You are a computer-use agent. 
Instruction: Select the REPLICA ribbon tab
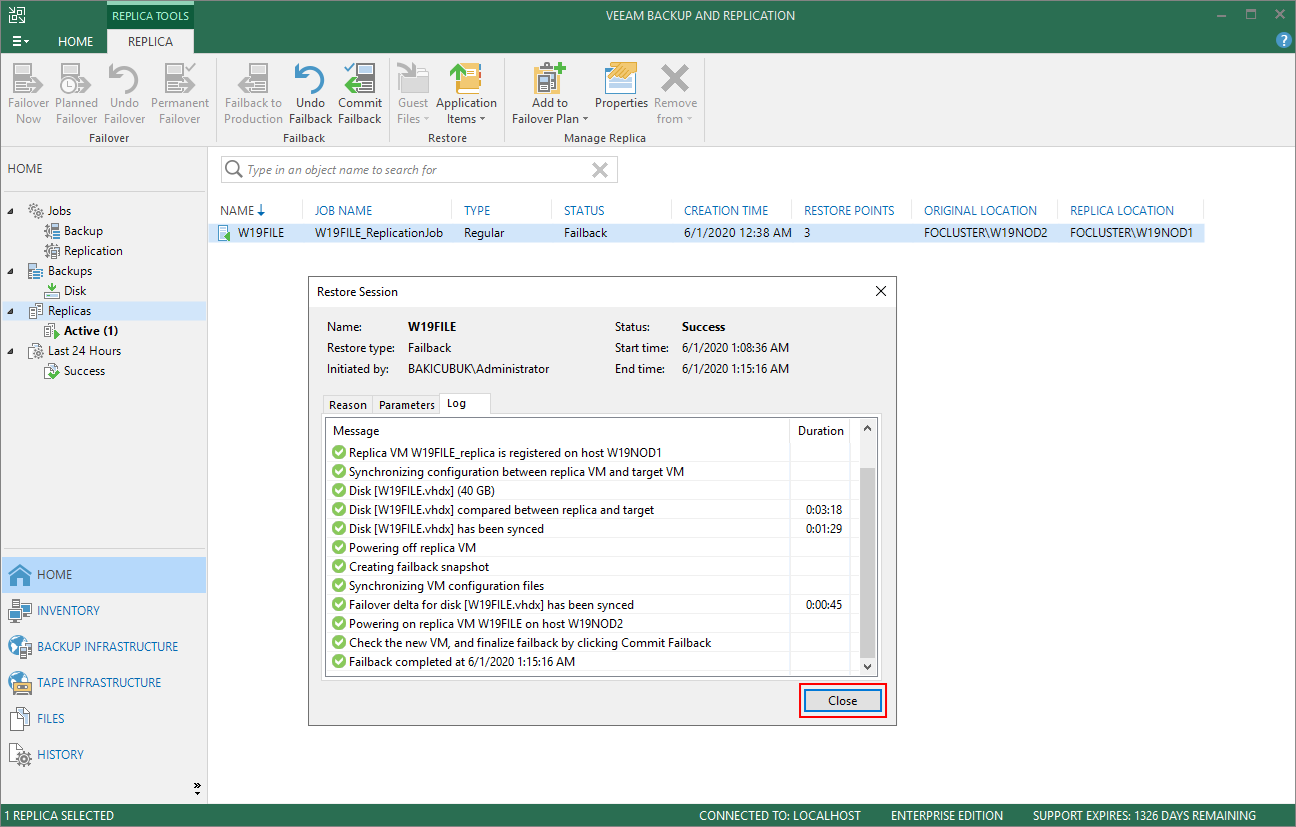click(150, 42)
